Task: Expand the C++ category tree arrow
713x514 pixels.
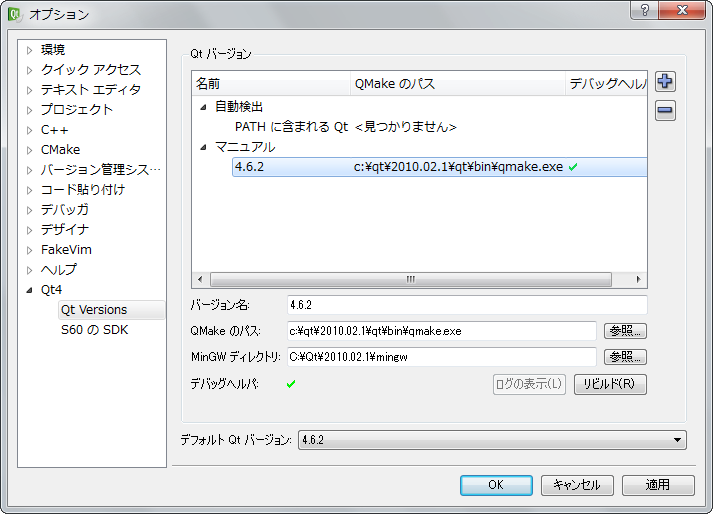Action: pyautogui.click(x=30, y=130)
